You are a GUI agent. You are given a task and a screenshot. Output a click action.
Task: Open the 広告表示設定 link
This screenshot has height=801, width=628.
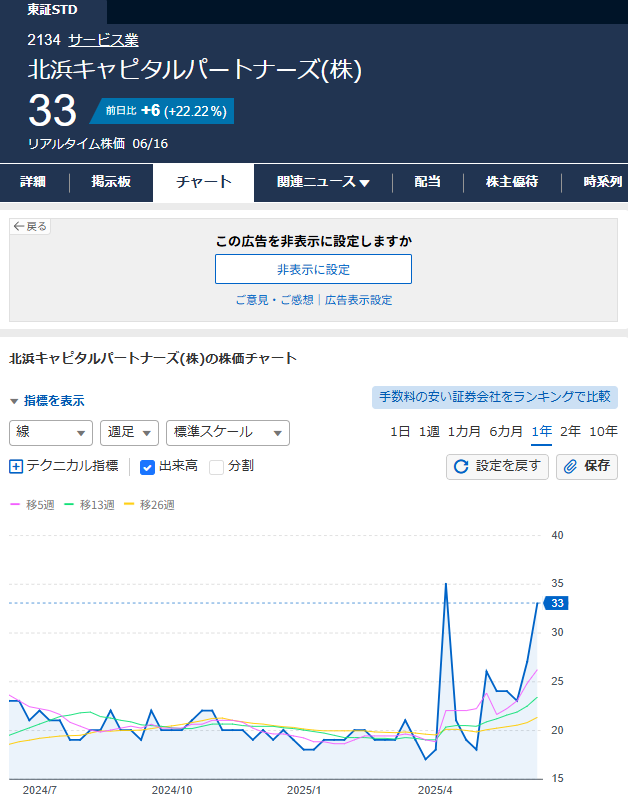coord(358,300)
